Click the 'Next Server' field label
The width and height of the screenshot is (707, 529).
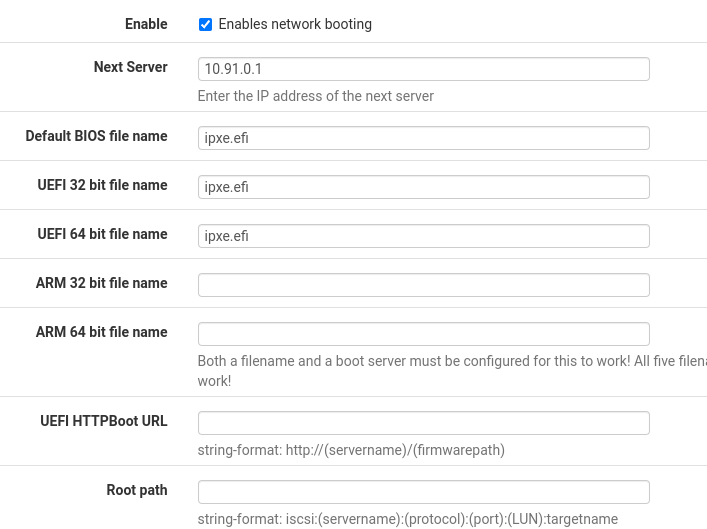tap(130, 67)
